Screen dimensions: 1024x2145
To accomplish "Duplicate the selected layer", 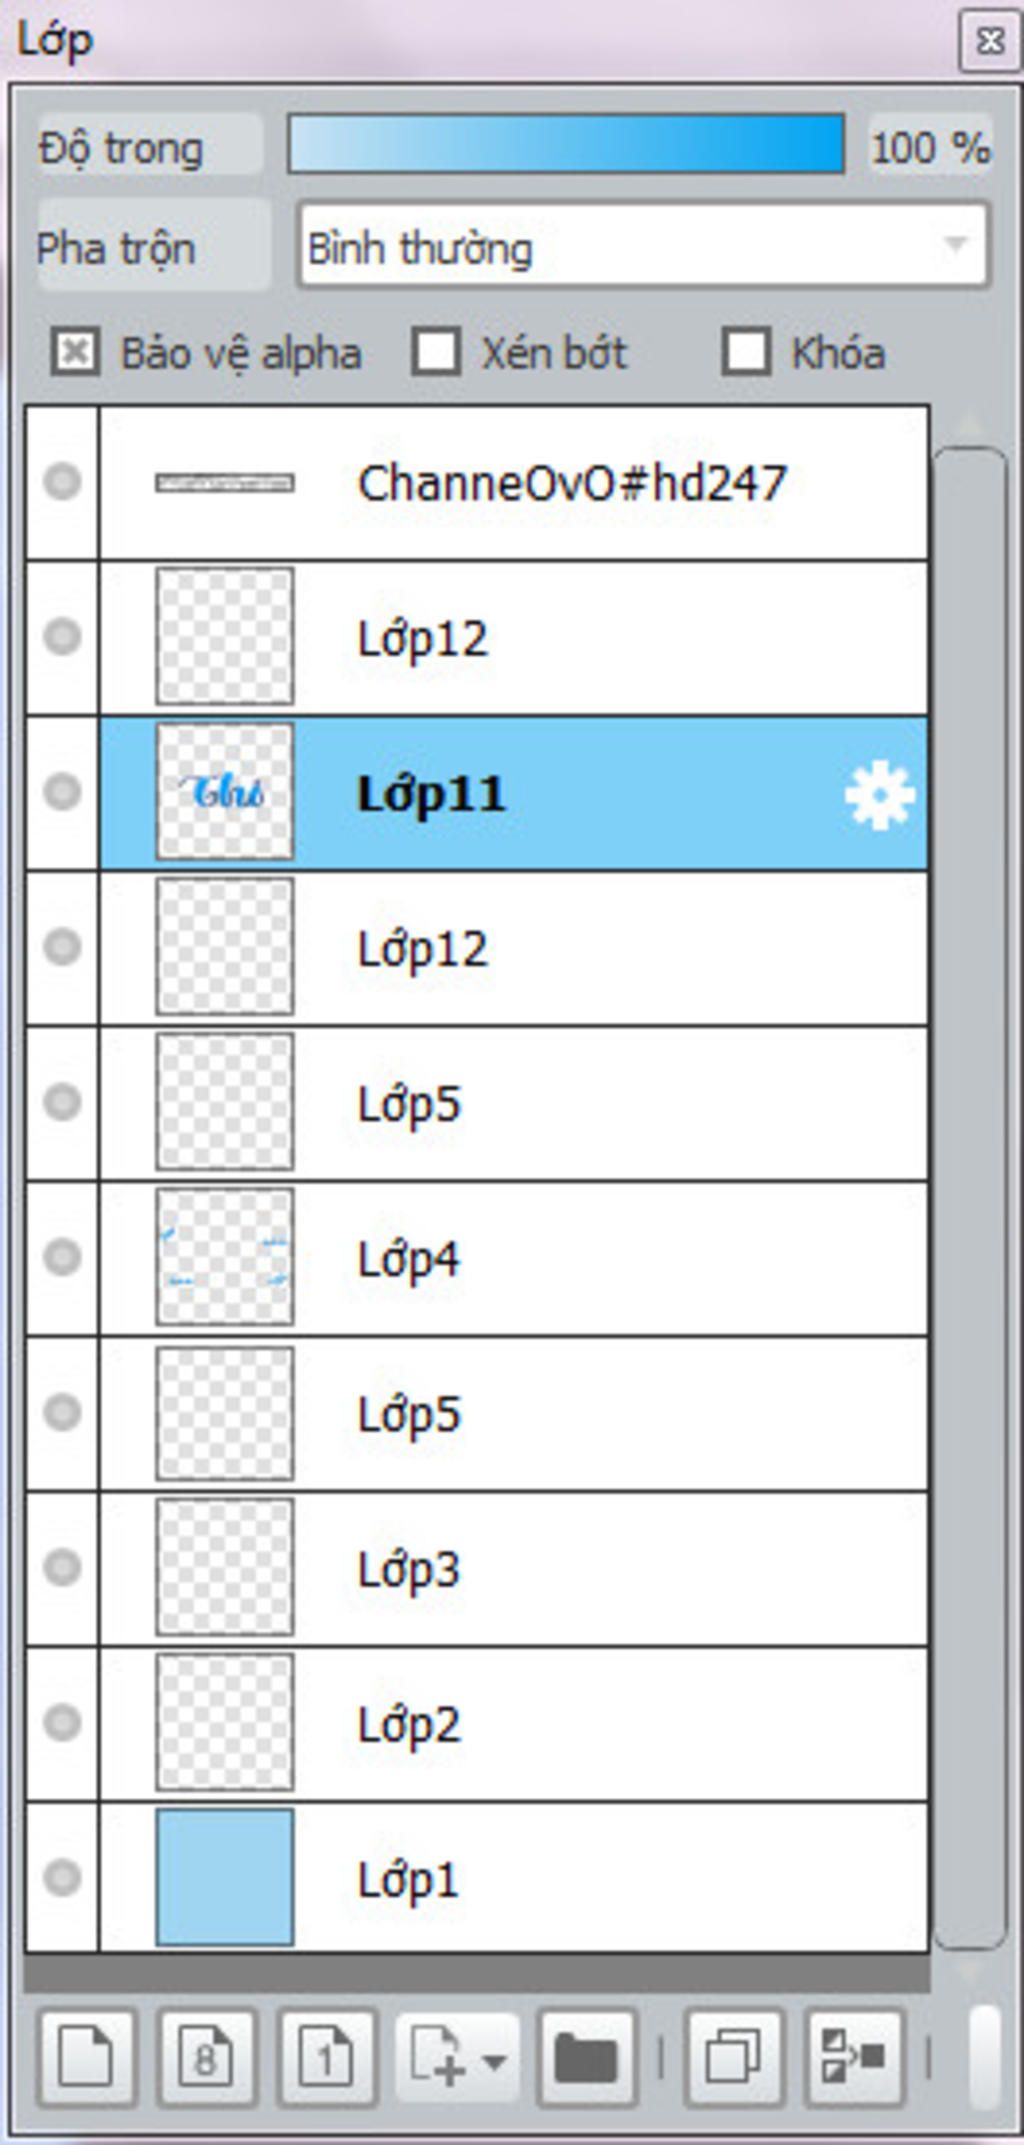I will (733, 2058).
